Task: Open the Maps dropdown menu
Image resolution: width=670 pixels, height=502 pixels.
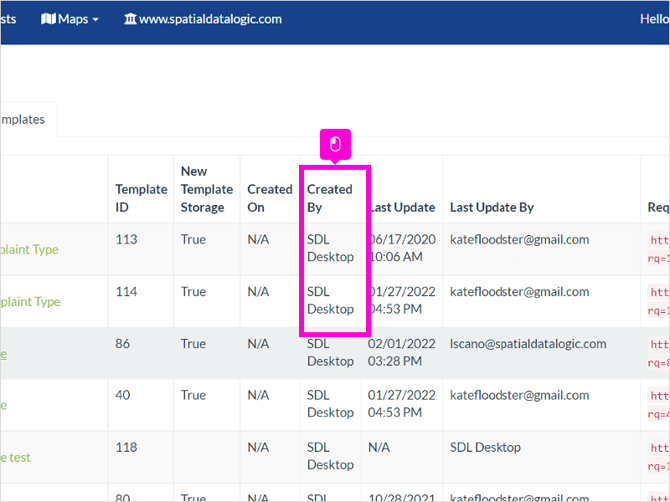Action: pos(70,19)
